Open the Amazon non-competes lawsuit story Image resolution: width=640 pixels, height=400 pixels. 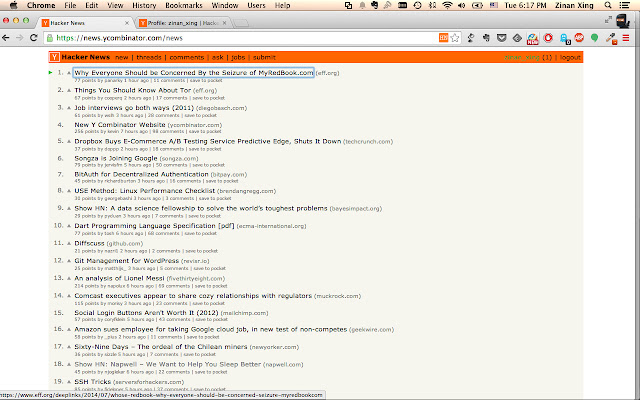(x=211, y=329)
